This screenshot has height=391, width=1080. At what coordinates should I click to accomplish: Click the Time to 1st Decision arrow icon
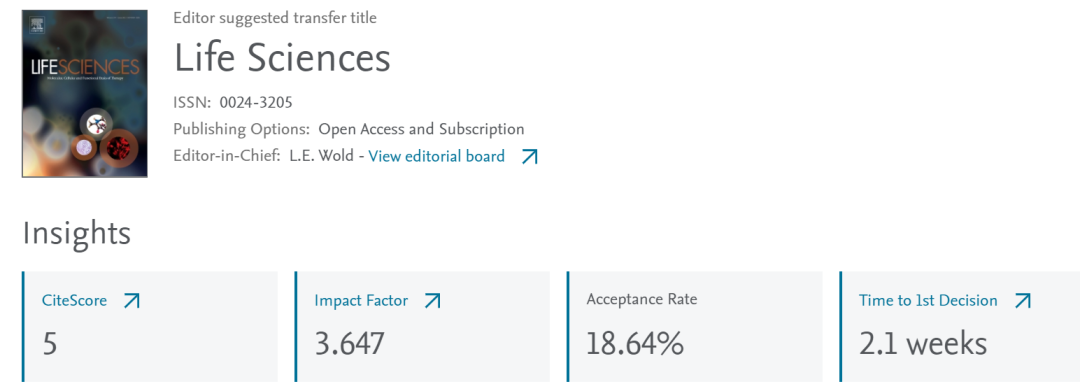pyautogui.click(x=1023, y=301)
